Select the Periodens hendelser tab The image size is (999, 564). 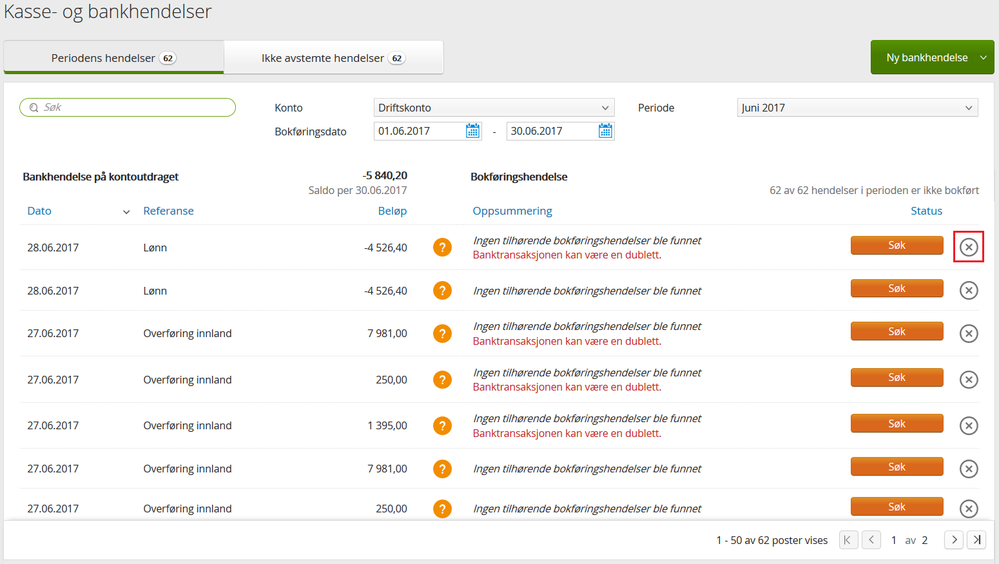pos(113,58)
